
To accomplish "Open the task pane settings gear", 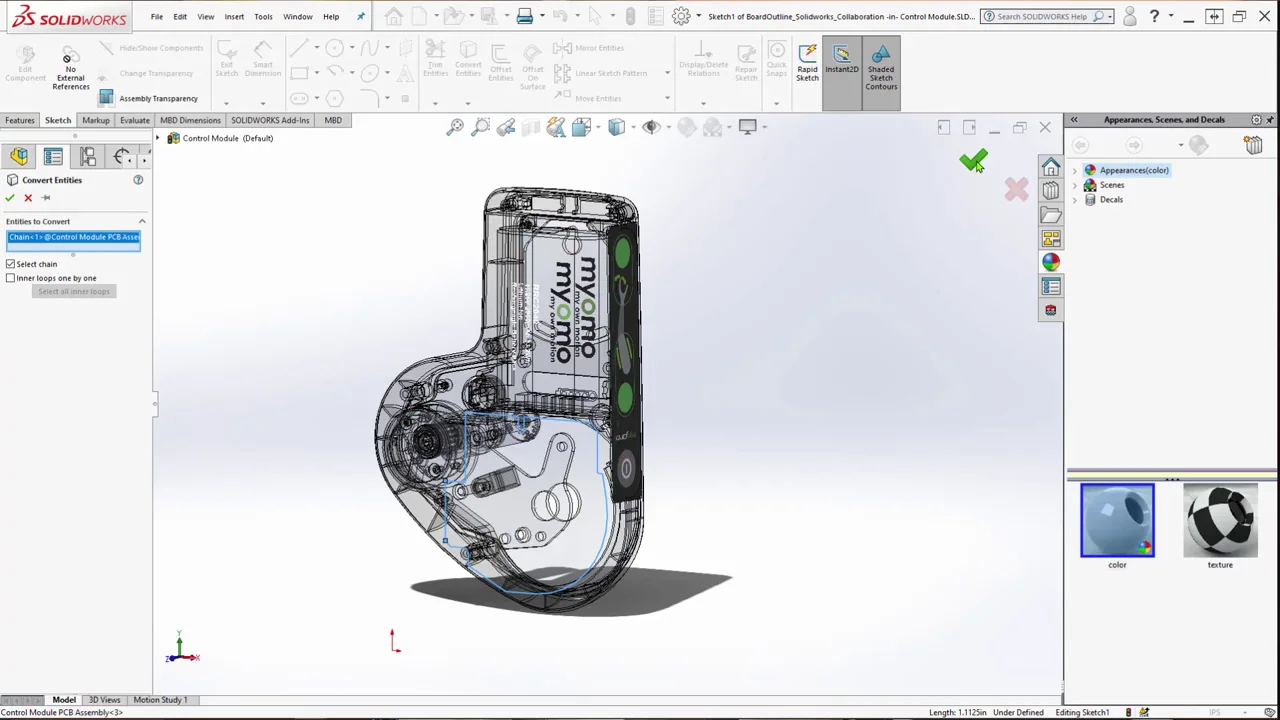I will tap(1257, 120).
